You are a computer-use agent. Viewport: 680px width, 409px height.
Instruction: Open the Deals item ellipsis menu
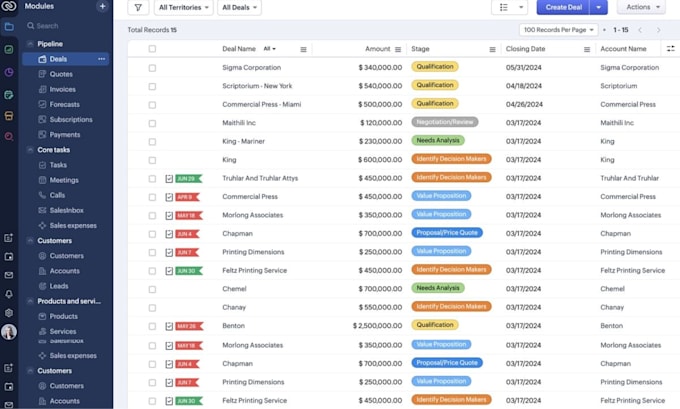(101, 59)
